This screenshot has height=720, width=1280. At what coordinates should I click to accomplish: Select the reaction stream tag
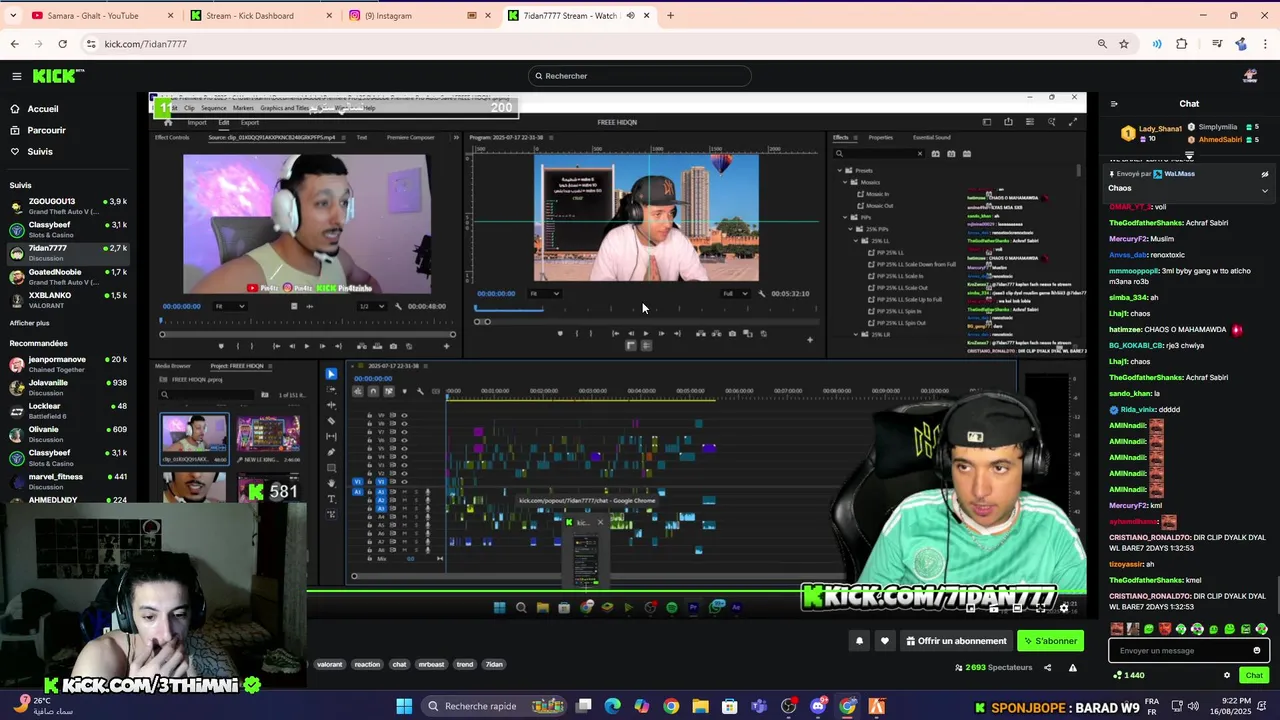pyautogui.click(x=367, y=664)
